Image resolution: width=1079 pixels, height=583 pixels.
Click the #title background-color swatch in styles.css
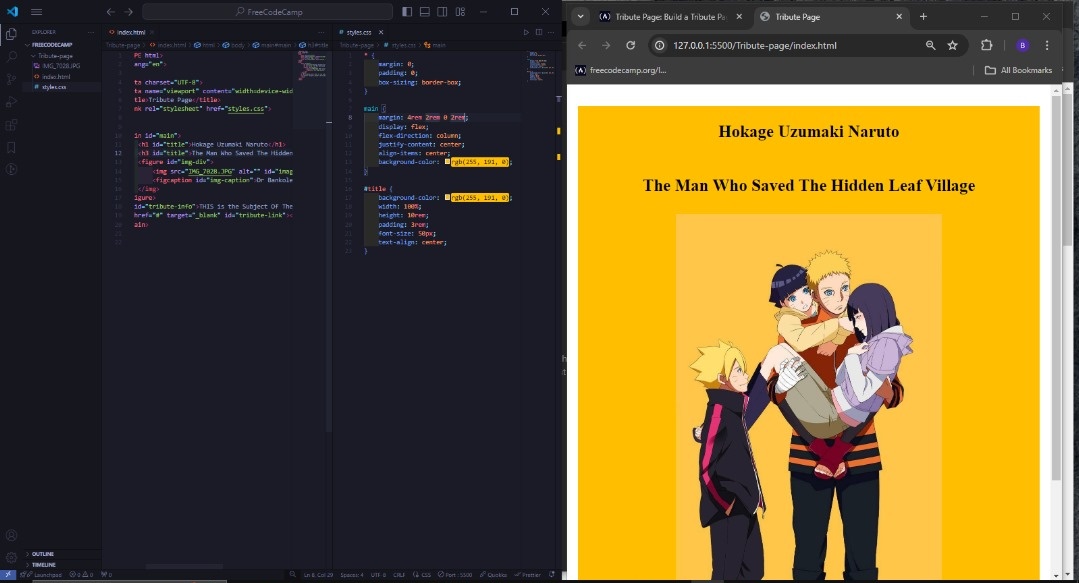[447, 198]
